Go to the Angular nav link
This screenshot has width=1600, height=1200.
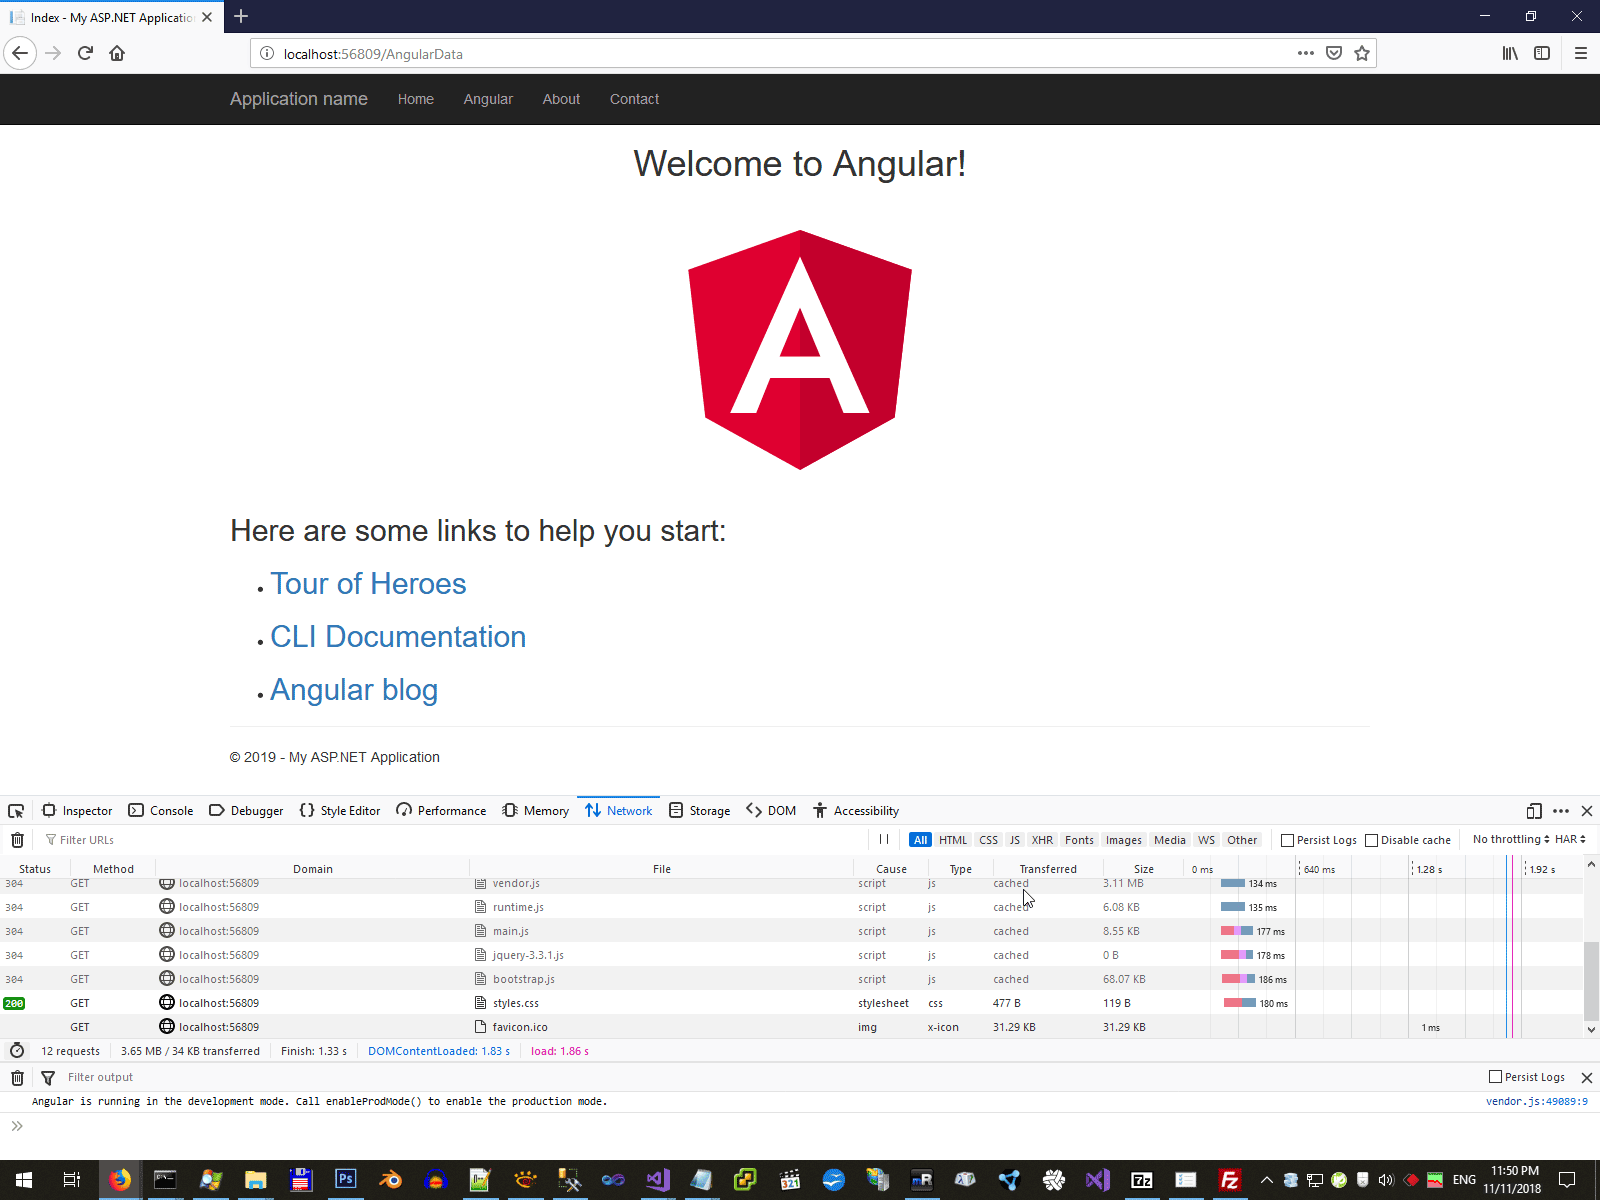click(x=488, y=99)
